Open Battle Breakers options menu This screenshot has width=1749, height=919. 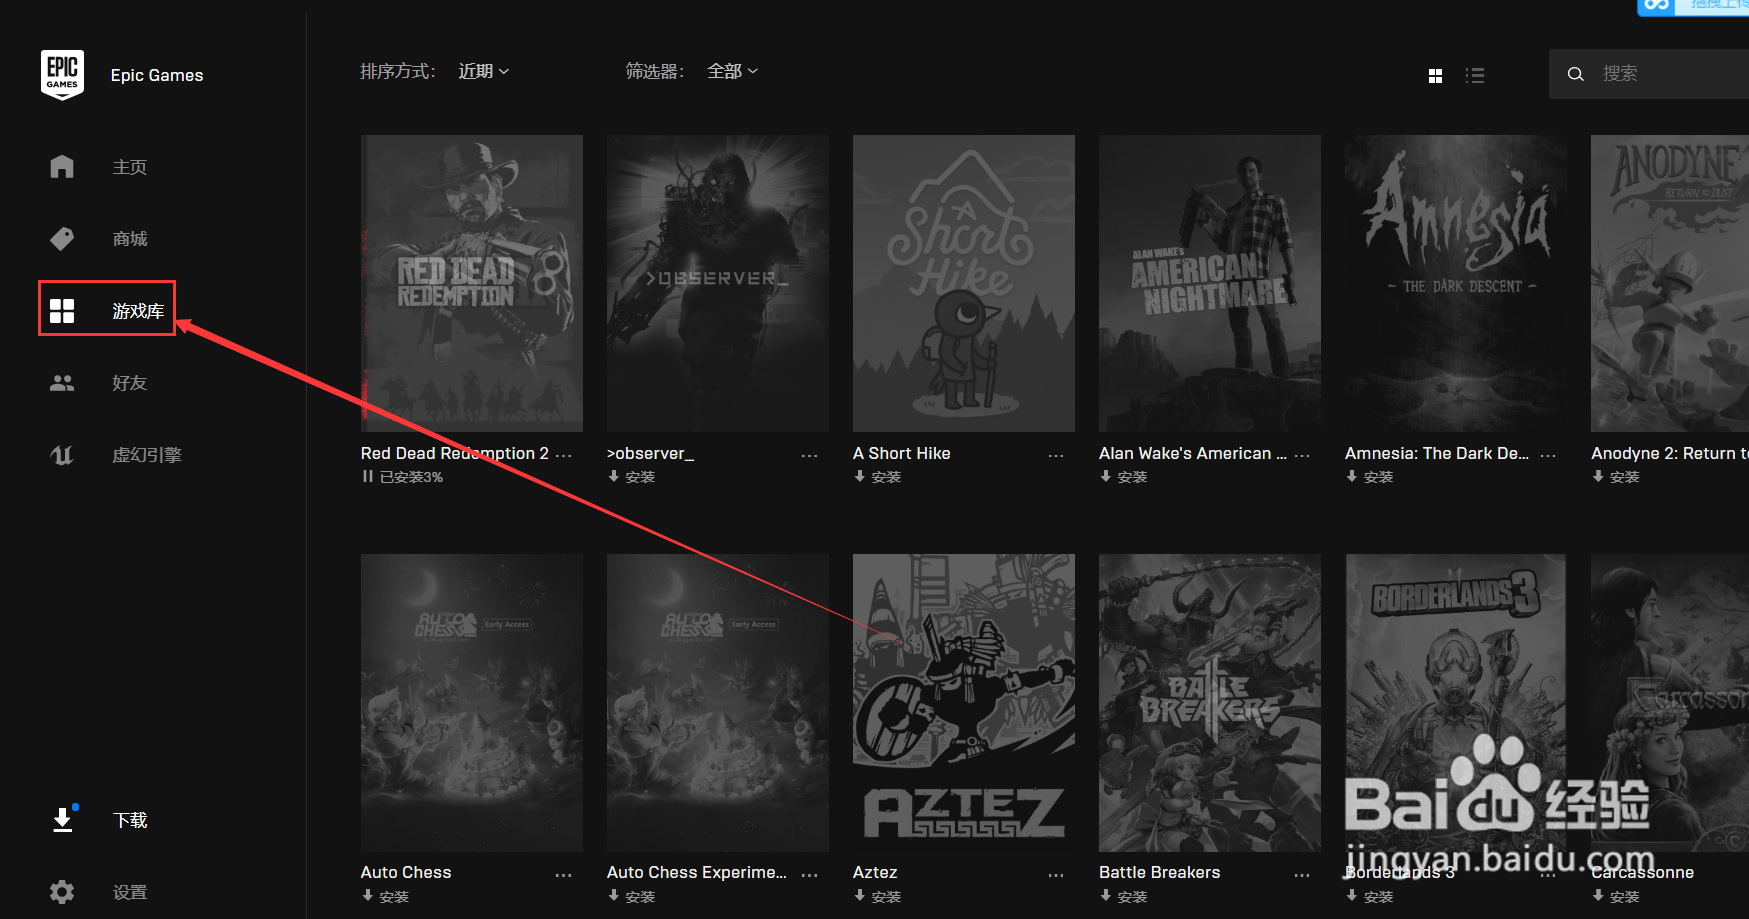click(1302, 875)
